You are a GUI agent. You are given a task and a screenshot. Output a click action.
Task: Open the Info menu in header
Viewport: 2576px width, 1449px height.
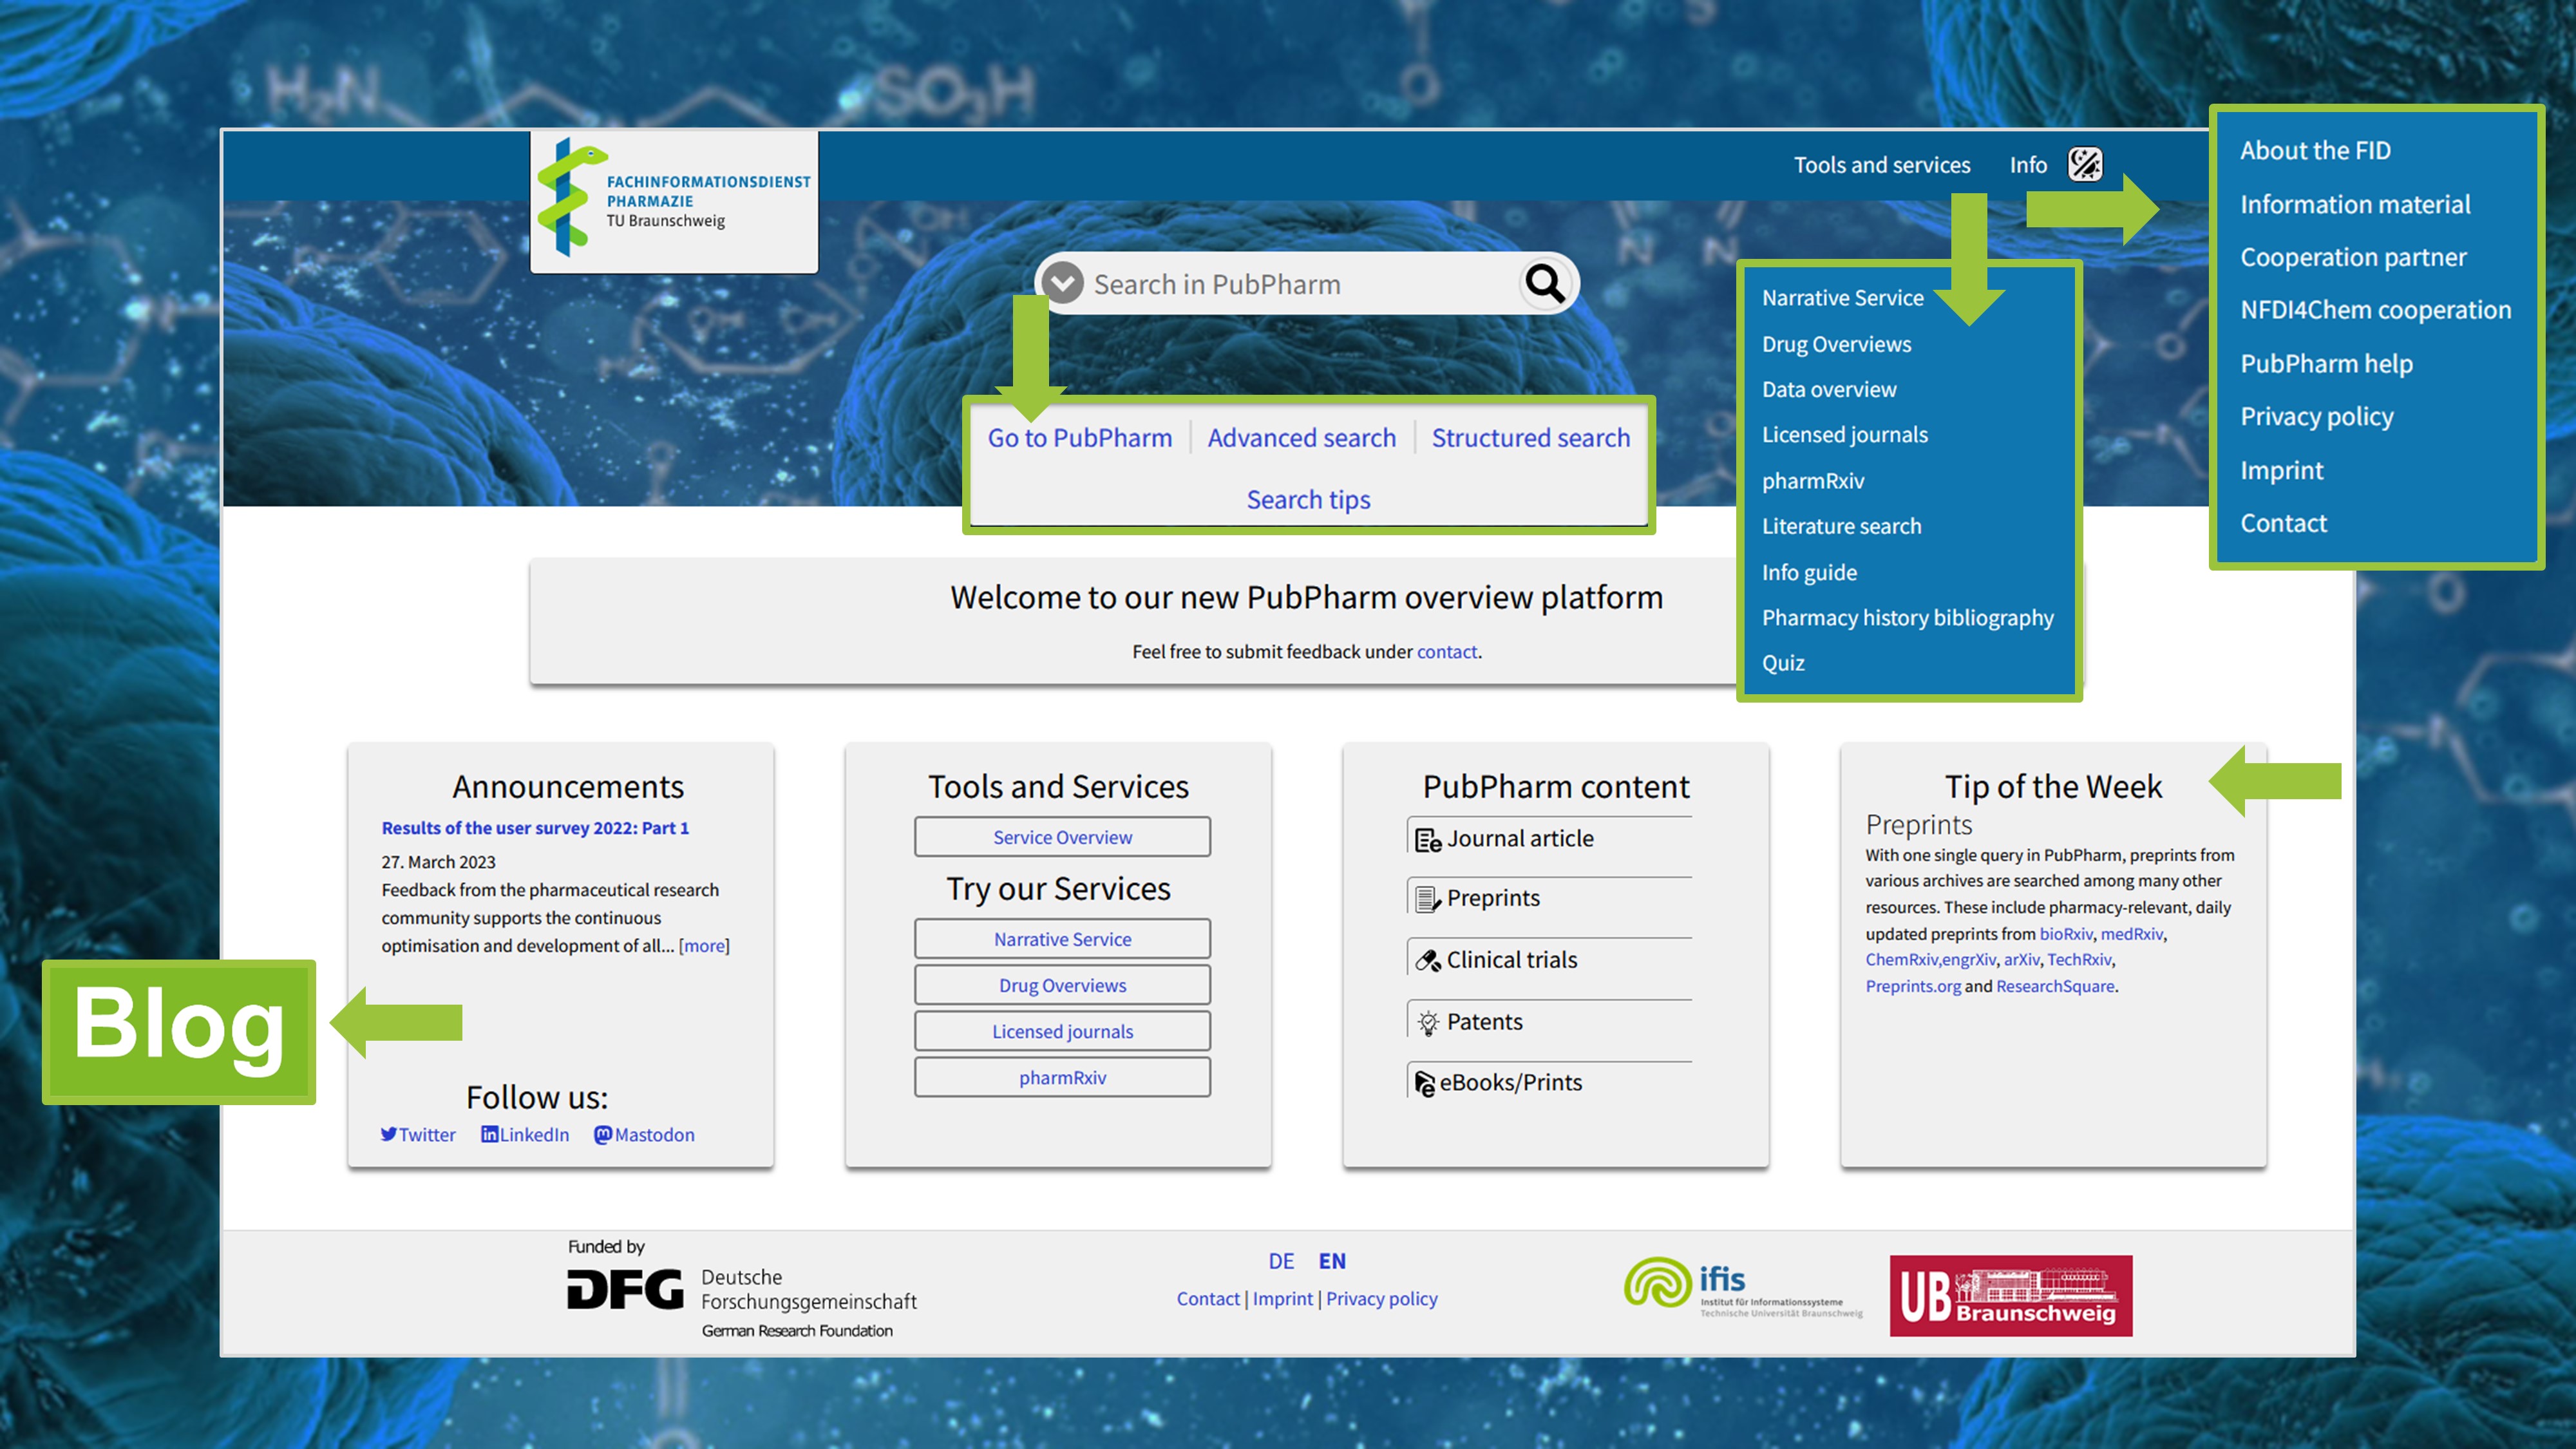[2028, 165]
